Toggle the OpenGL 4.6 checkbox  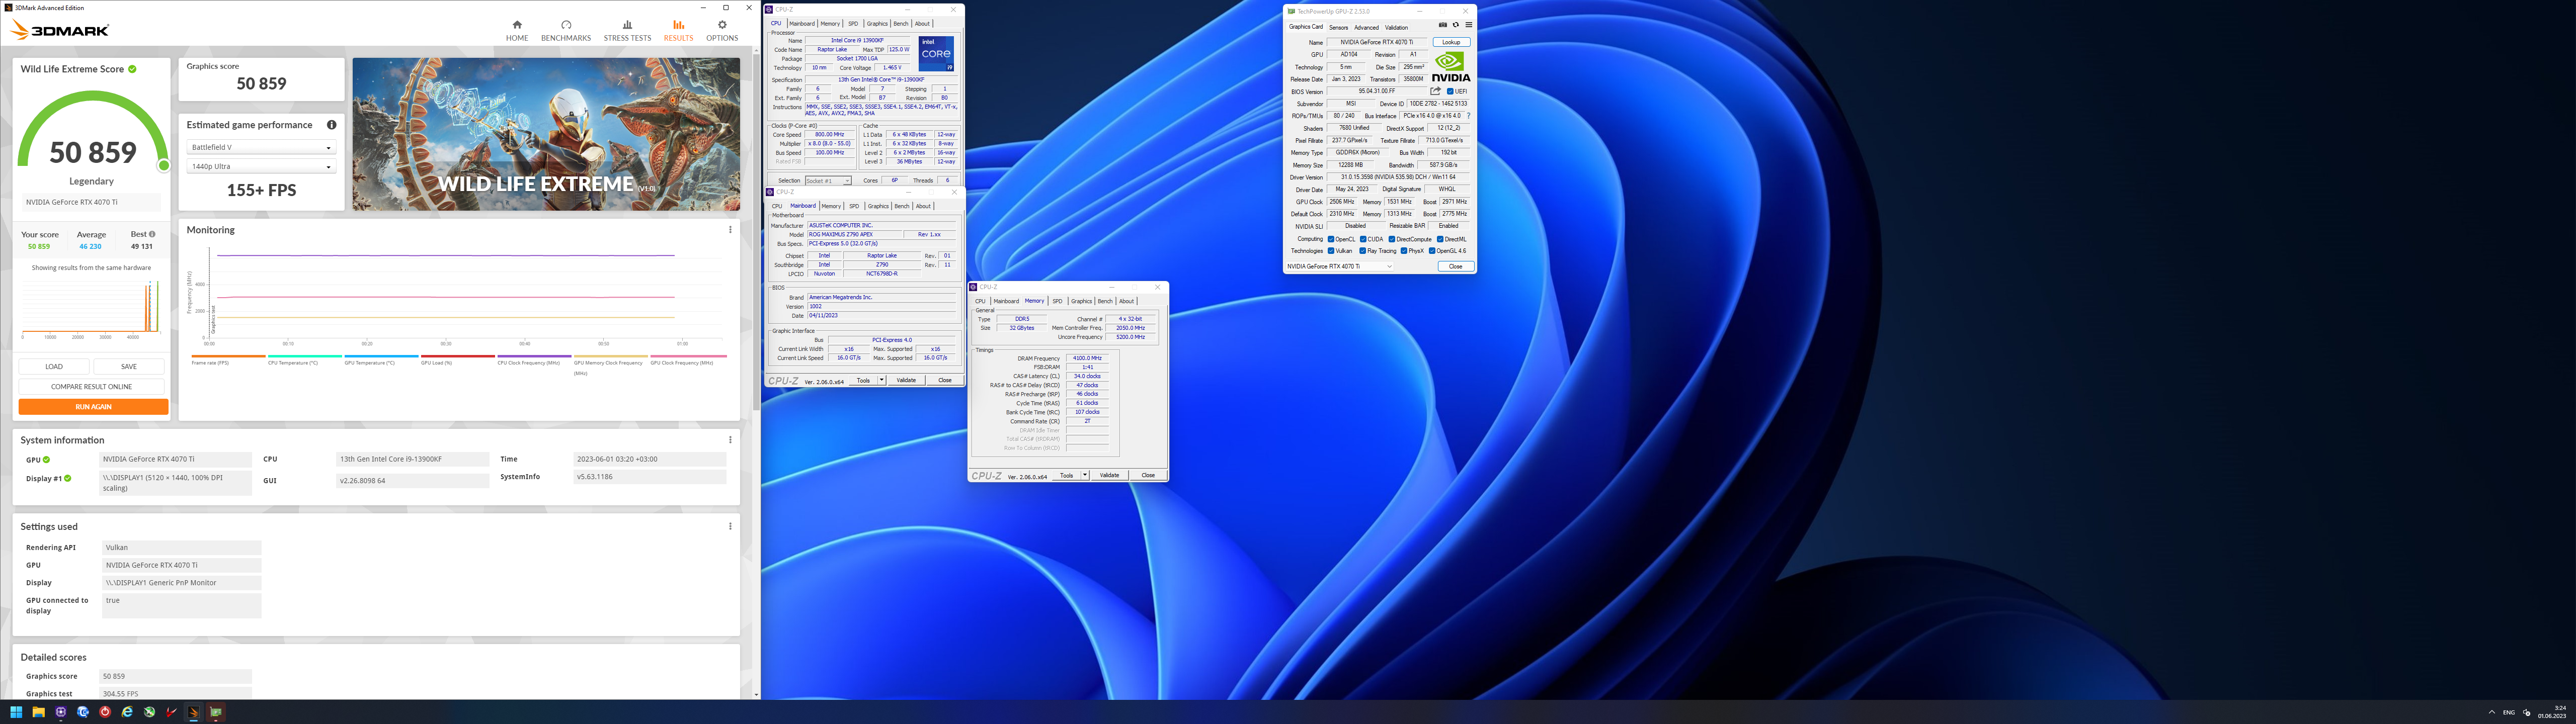(1433, 251)
